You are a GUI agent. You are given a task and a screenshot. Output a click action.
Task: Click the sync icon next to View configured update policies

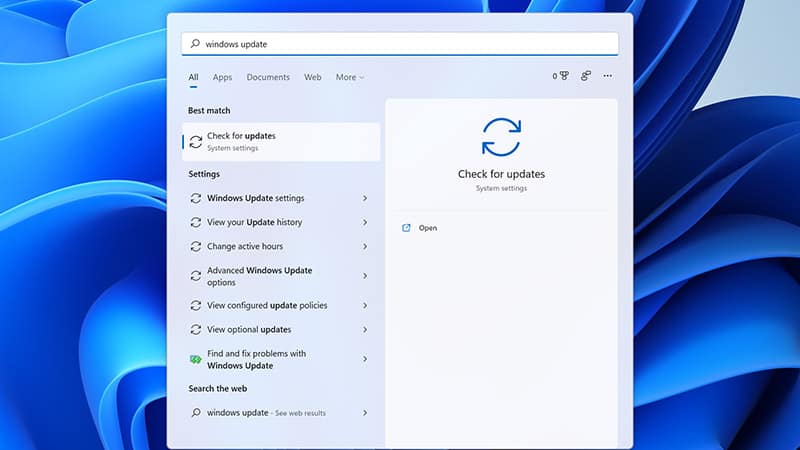point(195,306)
